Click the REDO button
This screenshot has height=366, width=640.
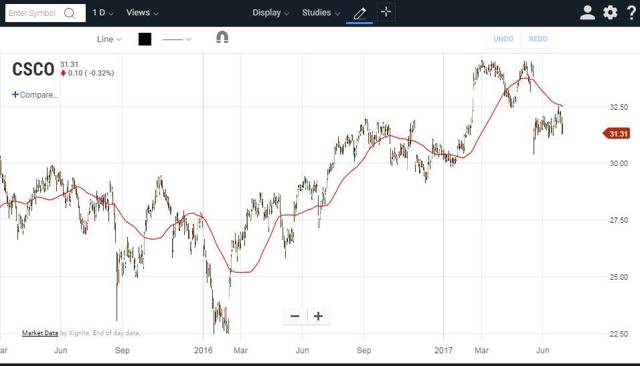[538, 39]
